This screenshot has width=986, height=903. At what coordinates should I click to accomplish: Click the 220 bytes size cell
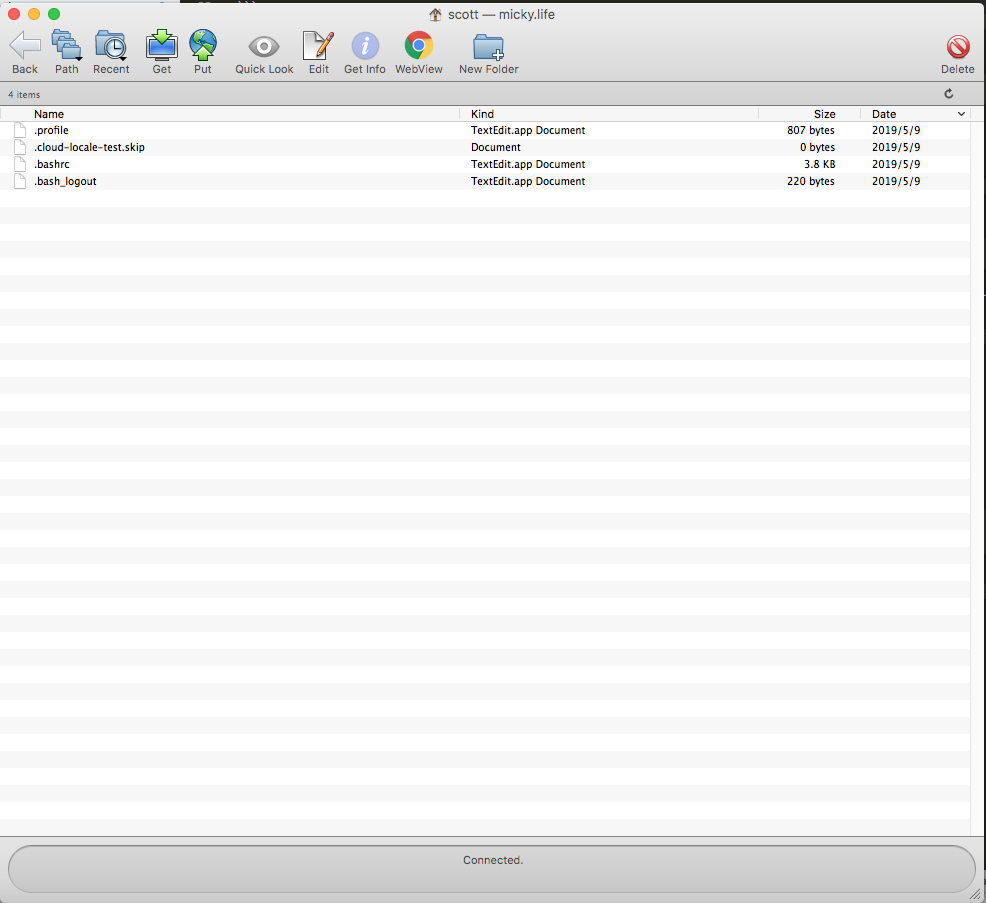click(x=811, y=181)
